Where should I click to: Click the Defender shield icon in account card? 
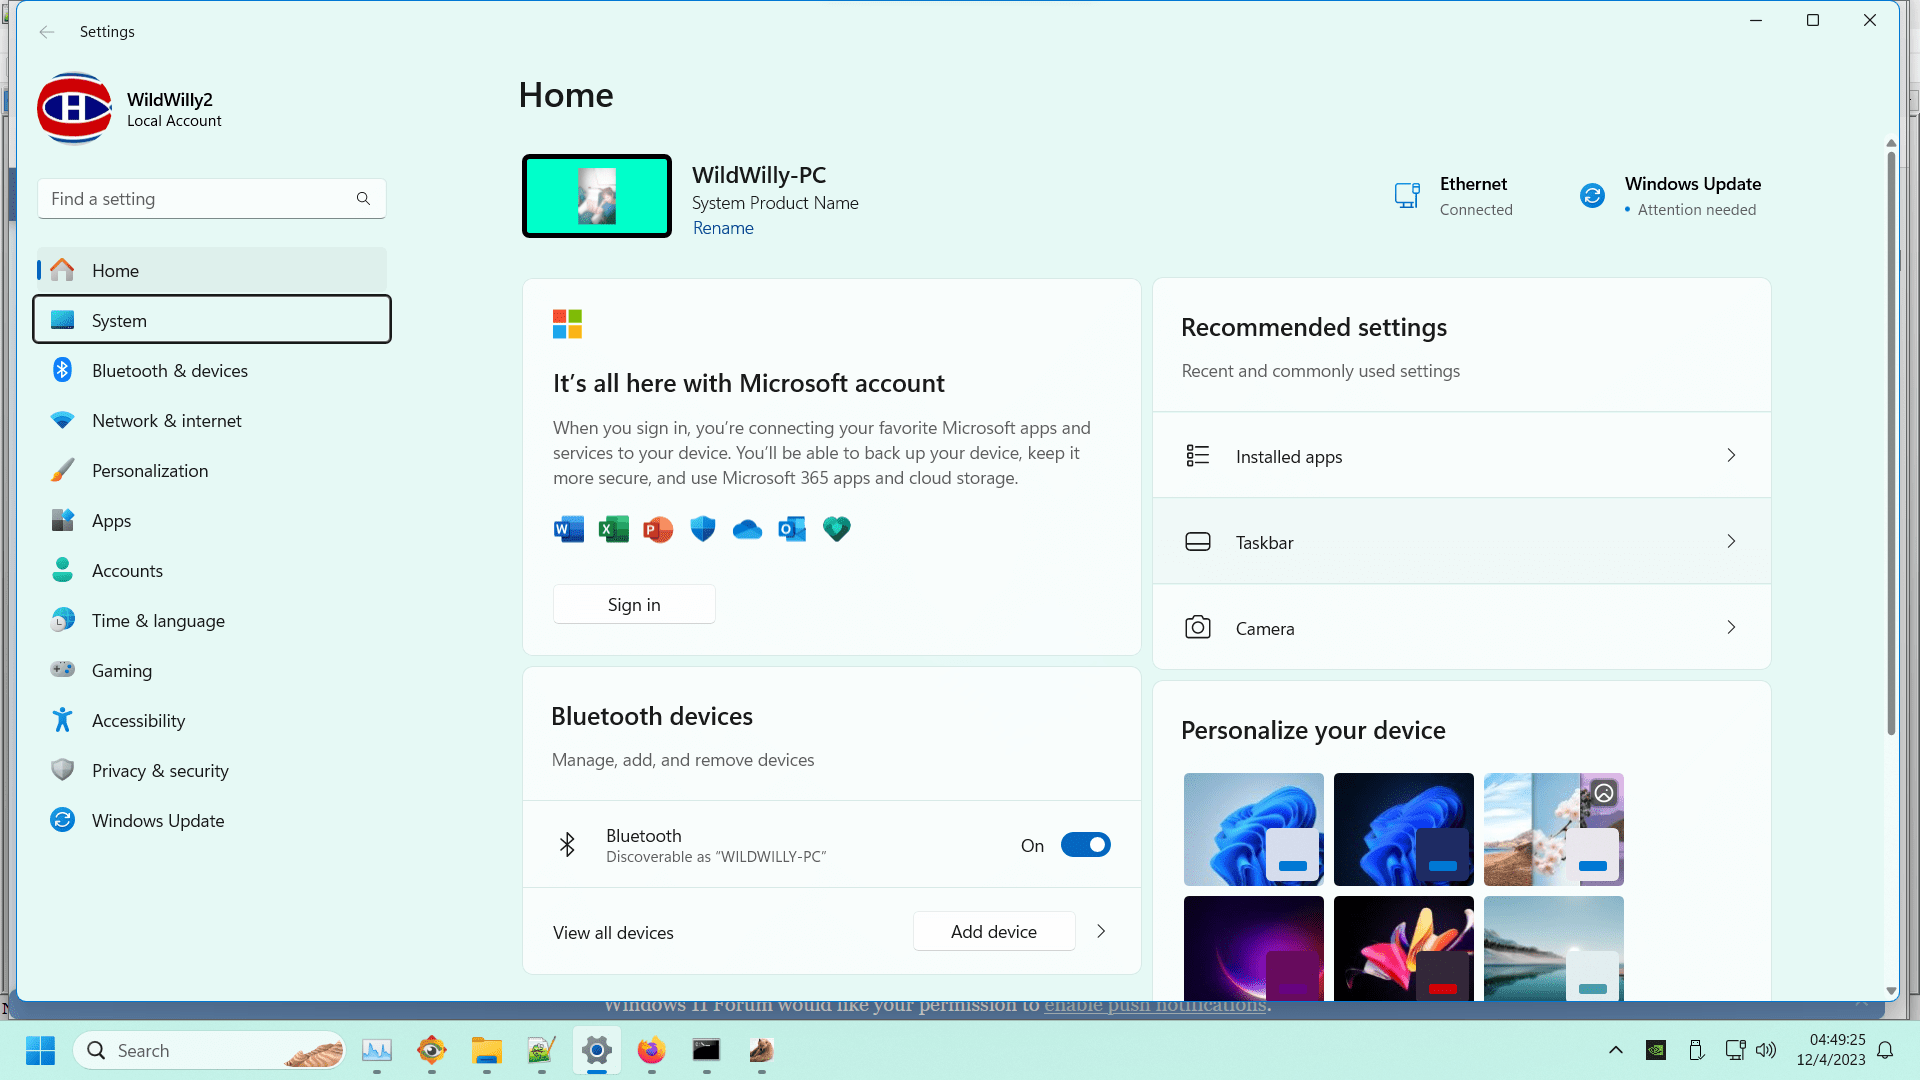coord(703,529)
